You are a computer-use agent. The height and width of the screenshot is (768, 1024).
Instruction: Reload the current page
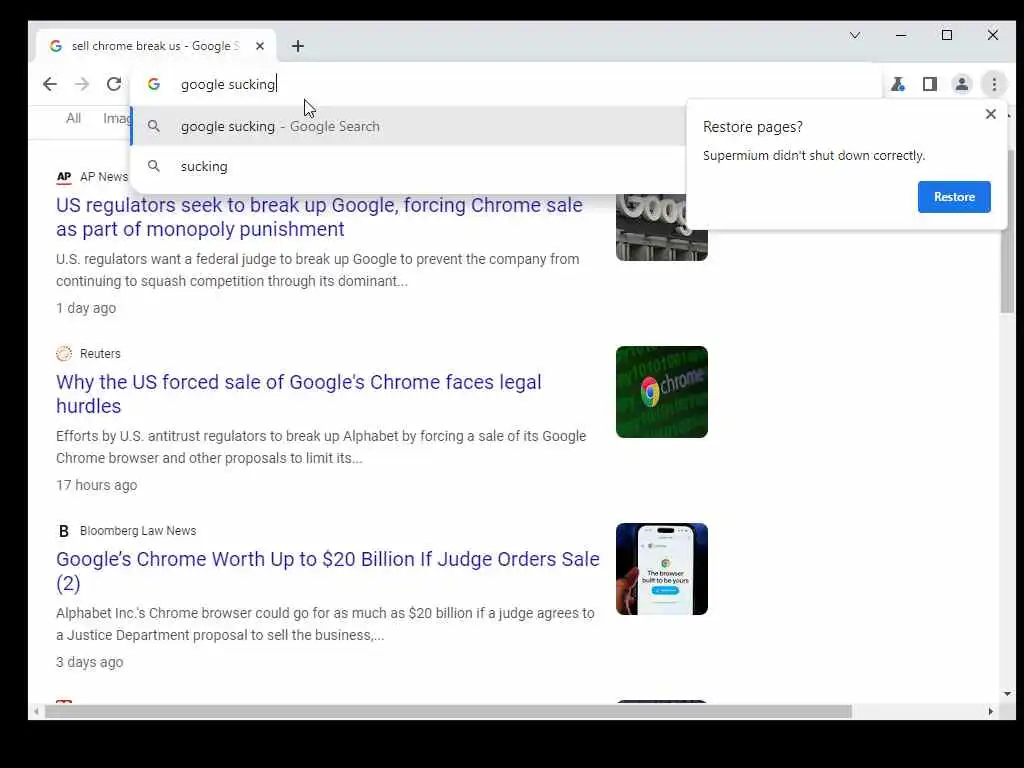114,84
